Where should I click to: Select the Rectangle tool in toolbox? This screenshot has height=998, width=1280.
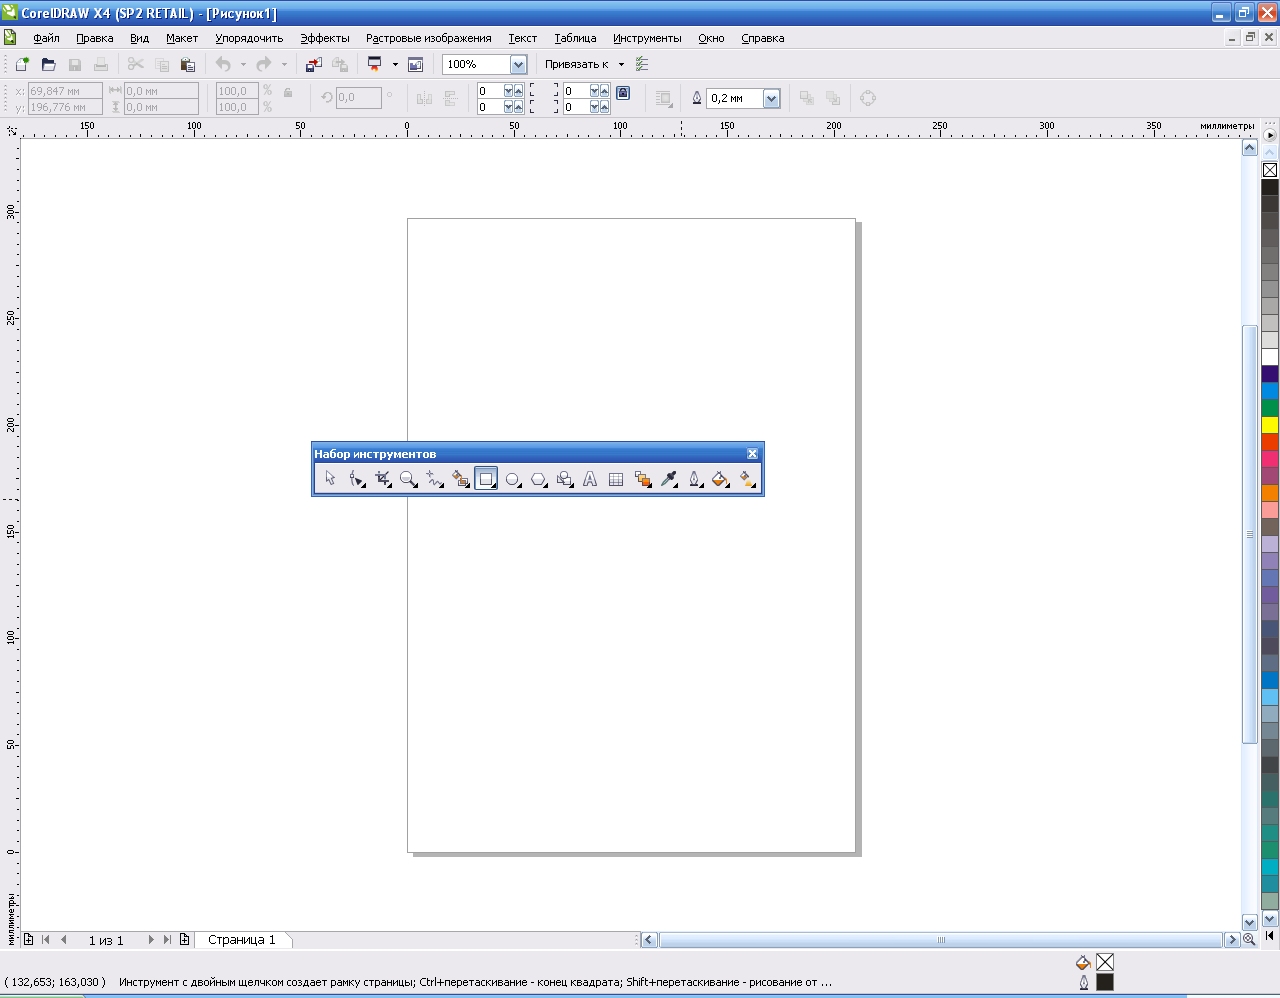486,479
